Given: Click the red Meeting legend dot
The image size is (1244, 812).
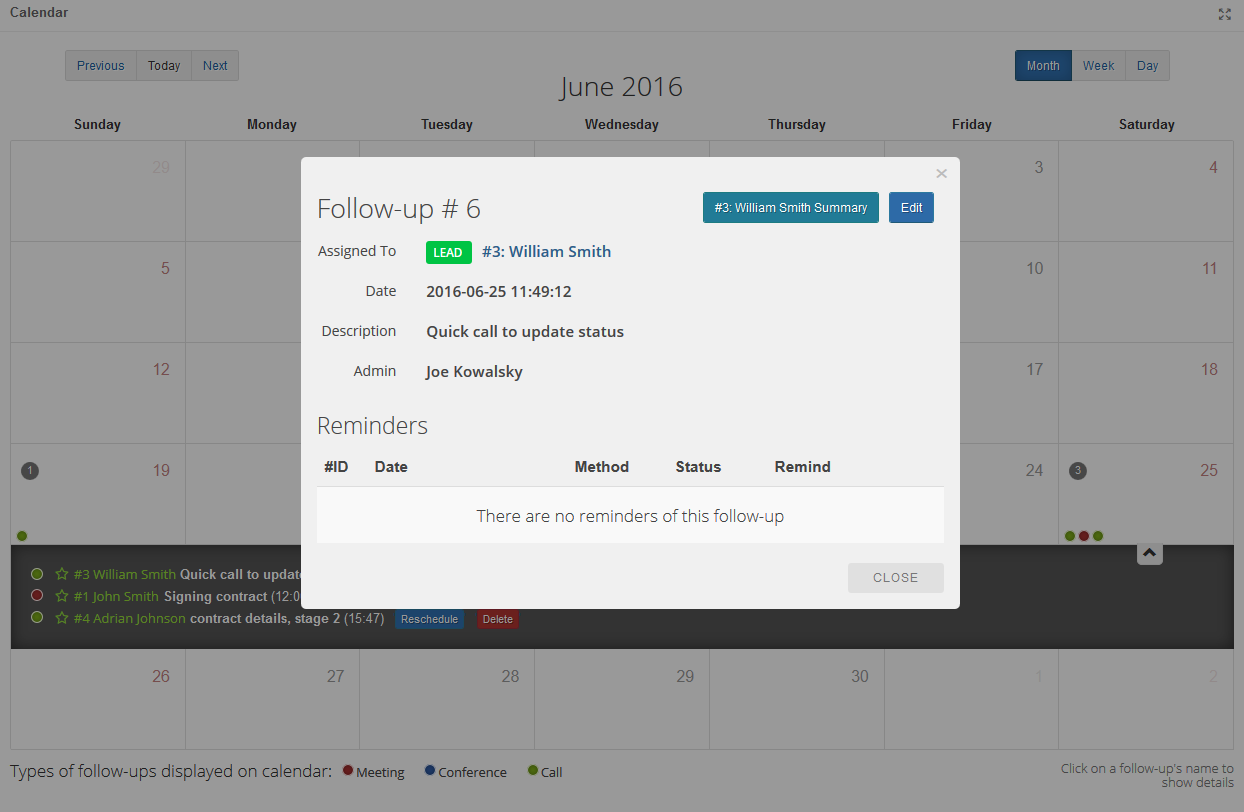Looking at the screenshot, I should pyautogui.click(x=348, y=771).
